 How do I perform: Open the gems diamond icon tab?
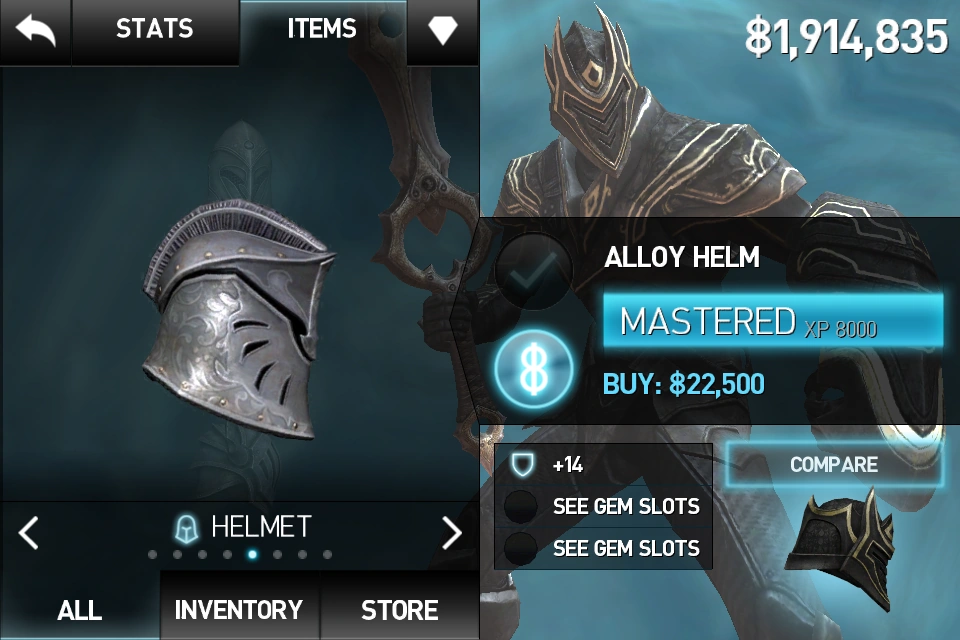[442, 30]
